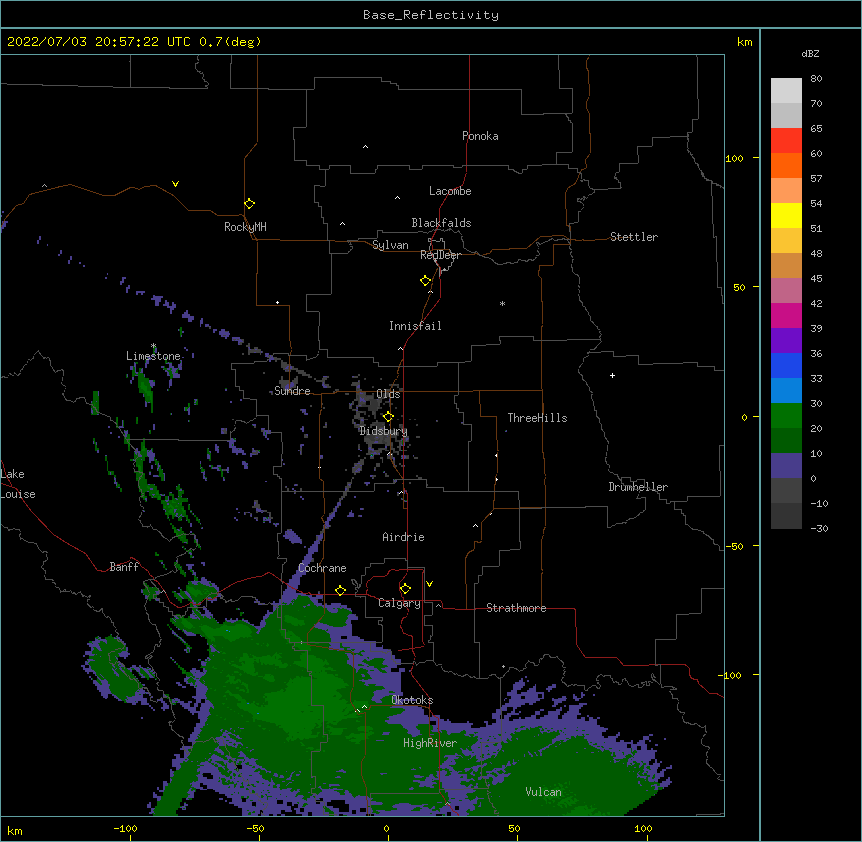
Task: Click the Okotoks label
Action: 412,700
